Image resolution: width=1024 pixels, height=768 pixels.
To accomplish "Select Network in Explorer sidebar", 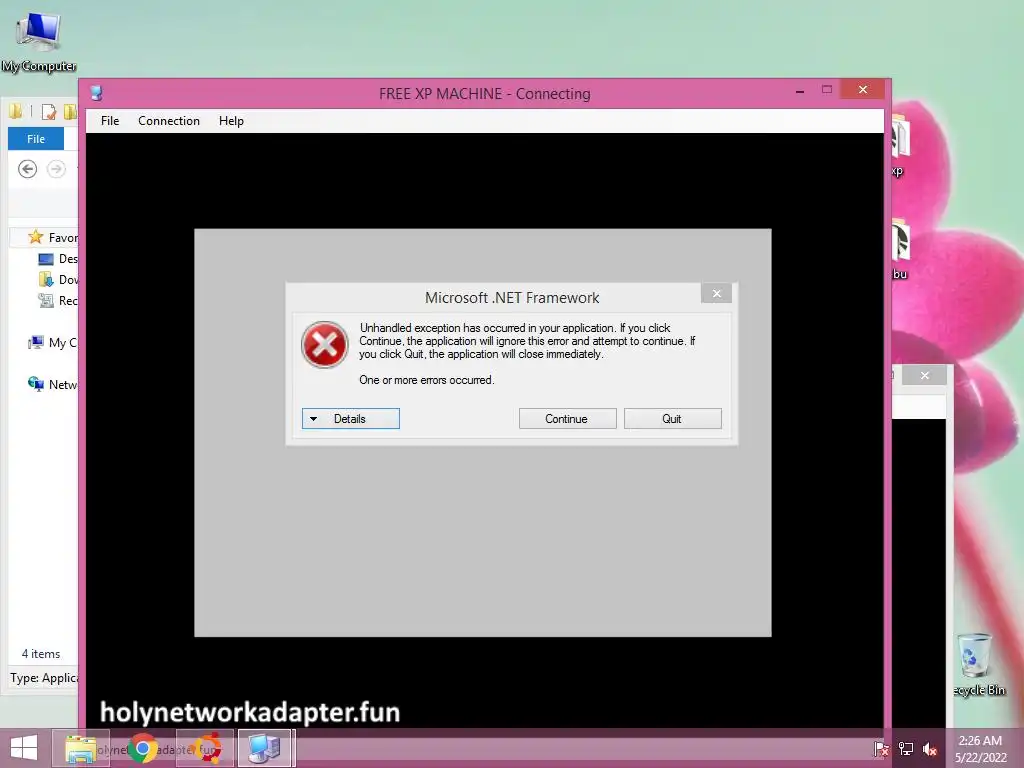I will click(x=52, y=384).
